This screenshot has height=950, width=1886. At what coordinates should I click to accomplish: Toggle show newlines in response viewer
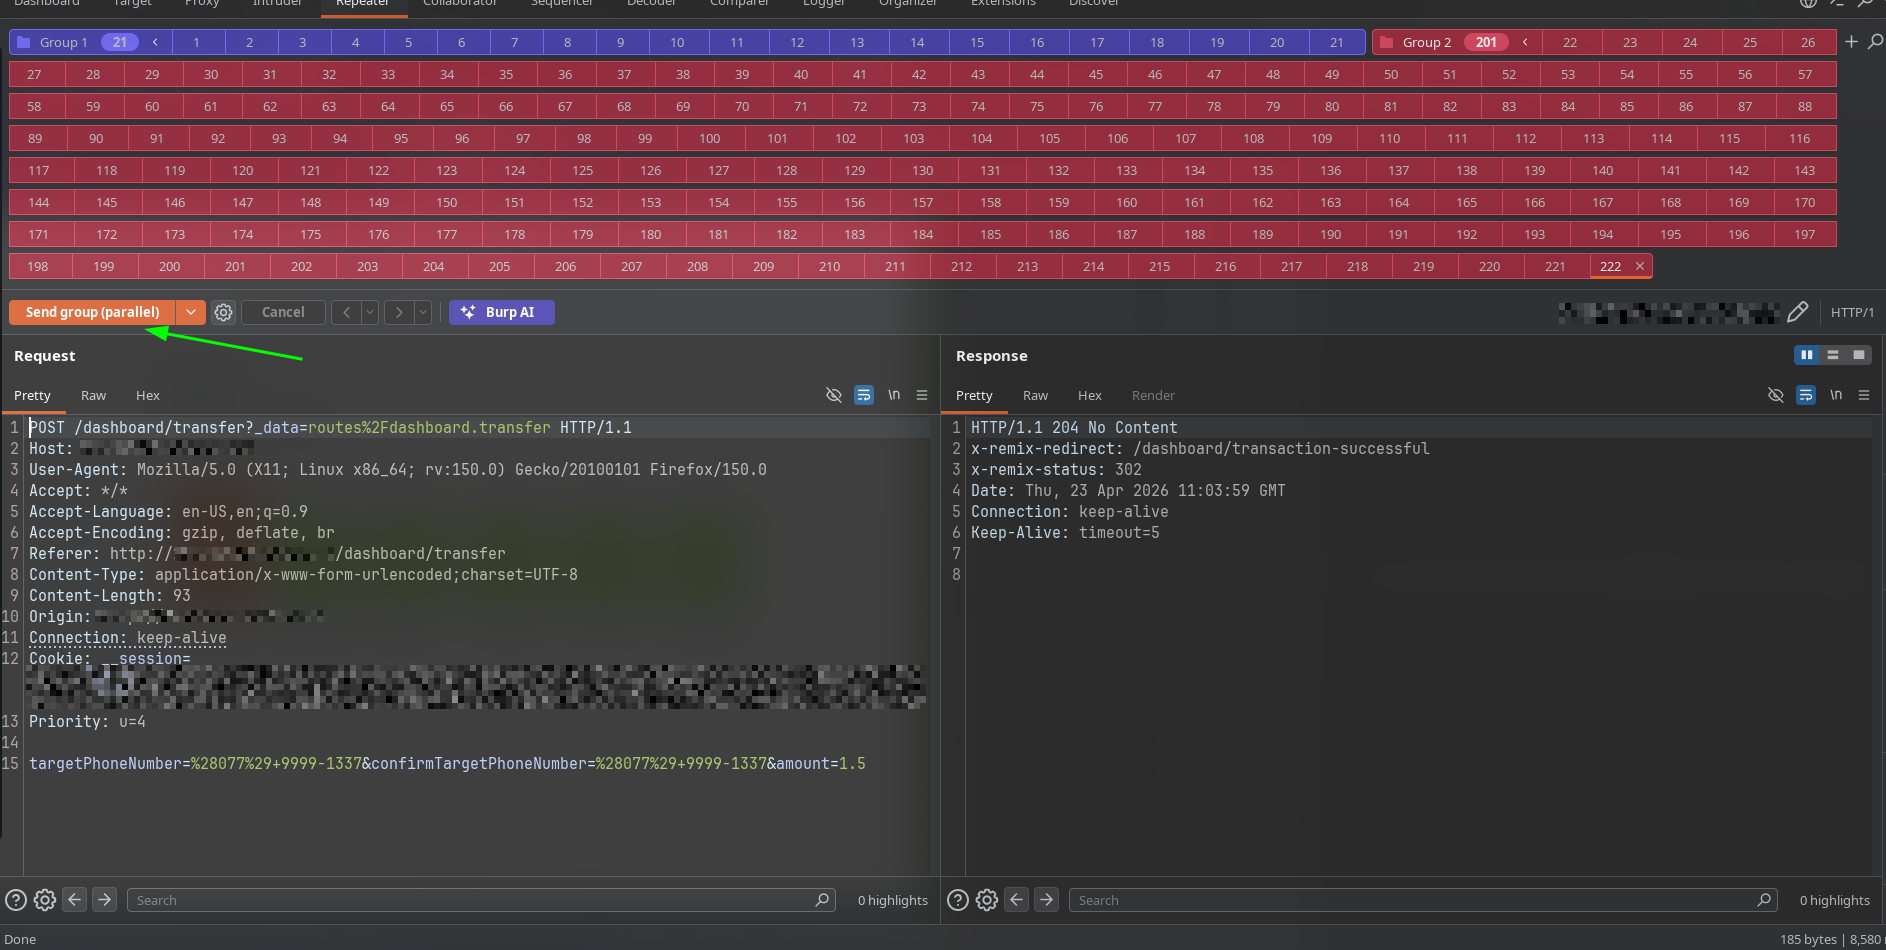[1836, 395]
